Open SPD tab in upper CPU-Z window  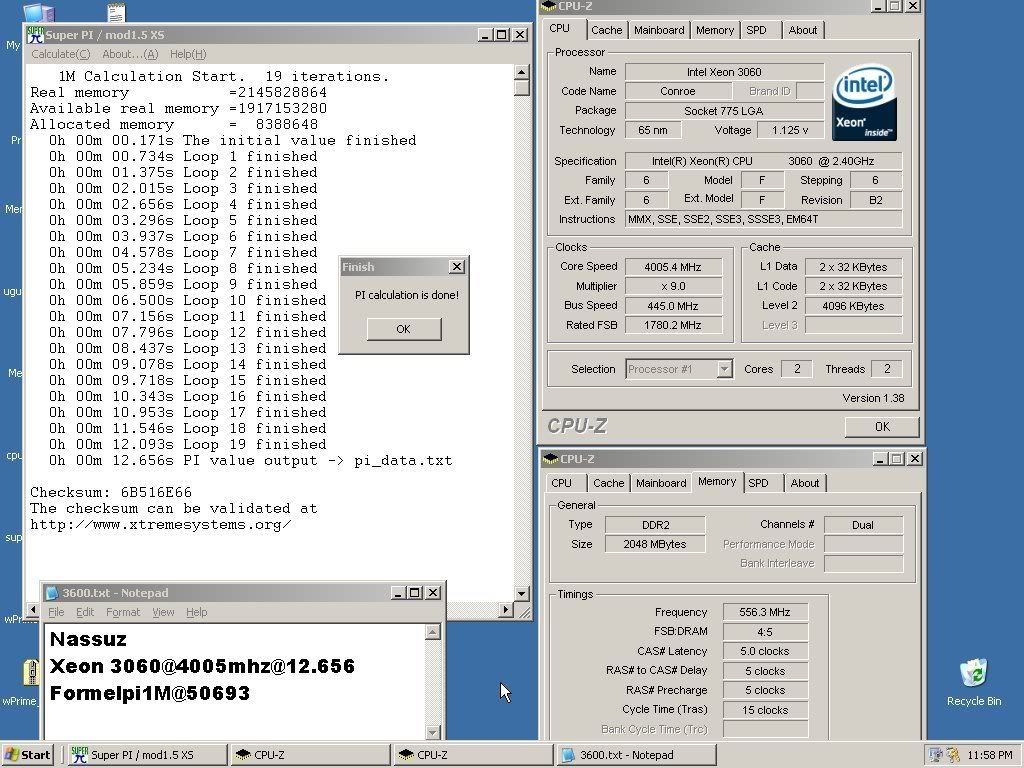coord(756,30)
